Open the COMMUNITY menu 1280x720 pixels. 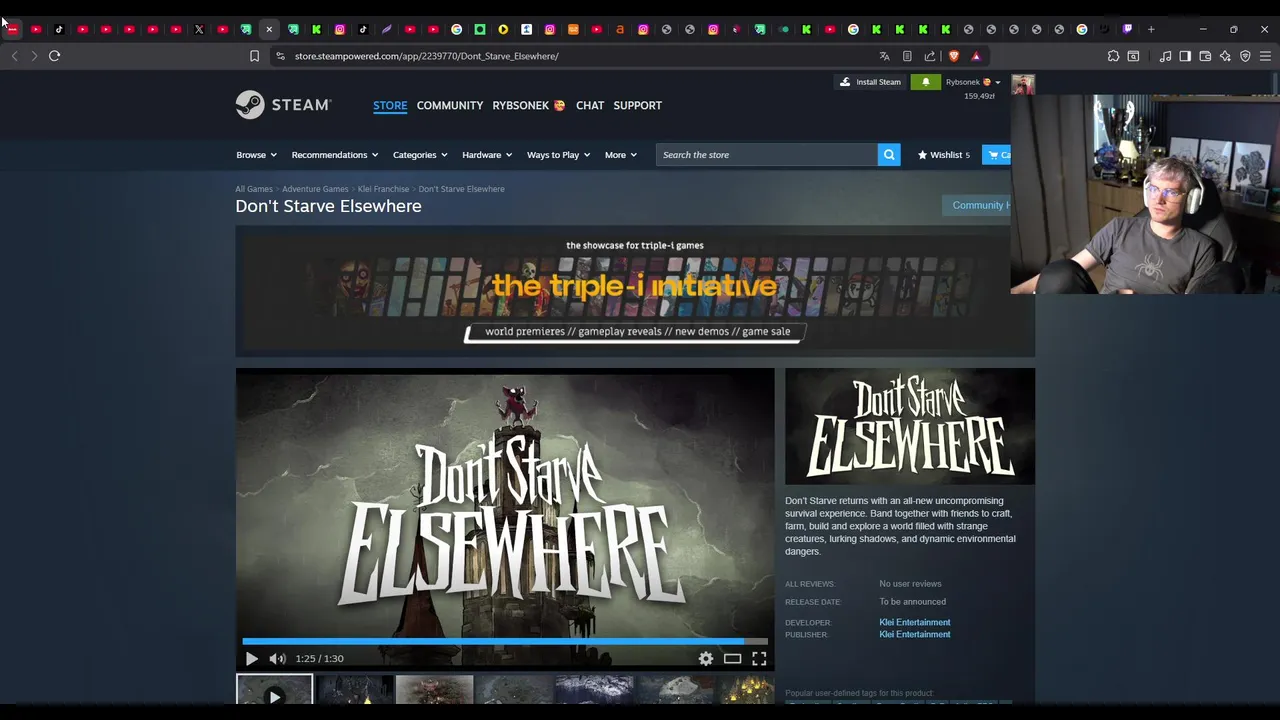[x=450, y=105]
